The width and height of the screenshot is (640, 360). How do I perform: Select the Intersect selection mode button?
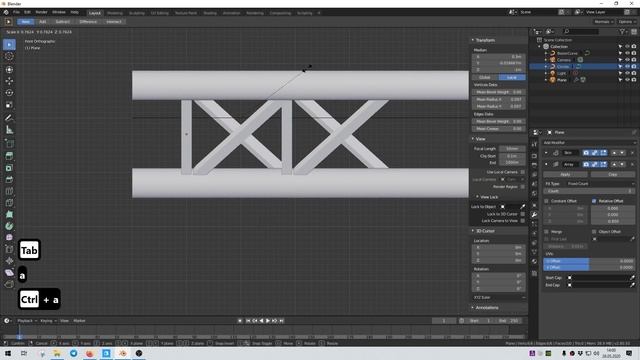tap(114, 22)
